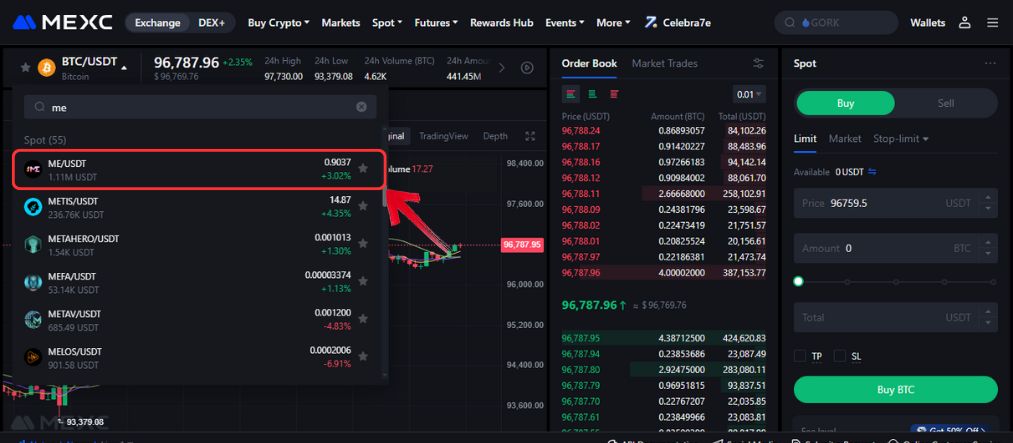The width and height of the screenshot is (1013, 443).
Task: Show buy orders only view
Action: click(592, 94)
